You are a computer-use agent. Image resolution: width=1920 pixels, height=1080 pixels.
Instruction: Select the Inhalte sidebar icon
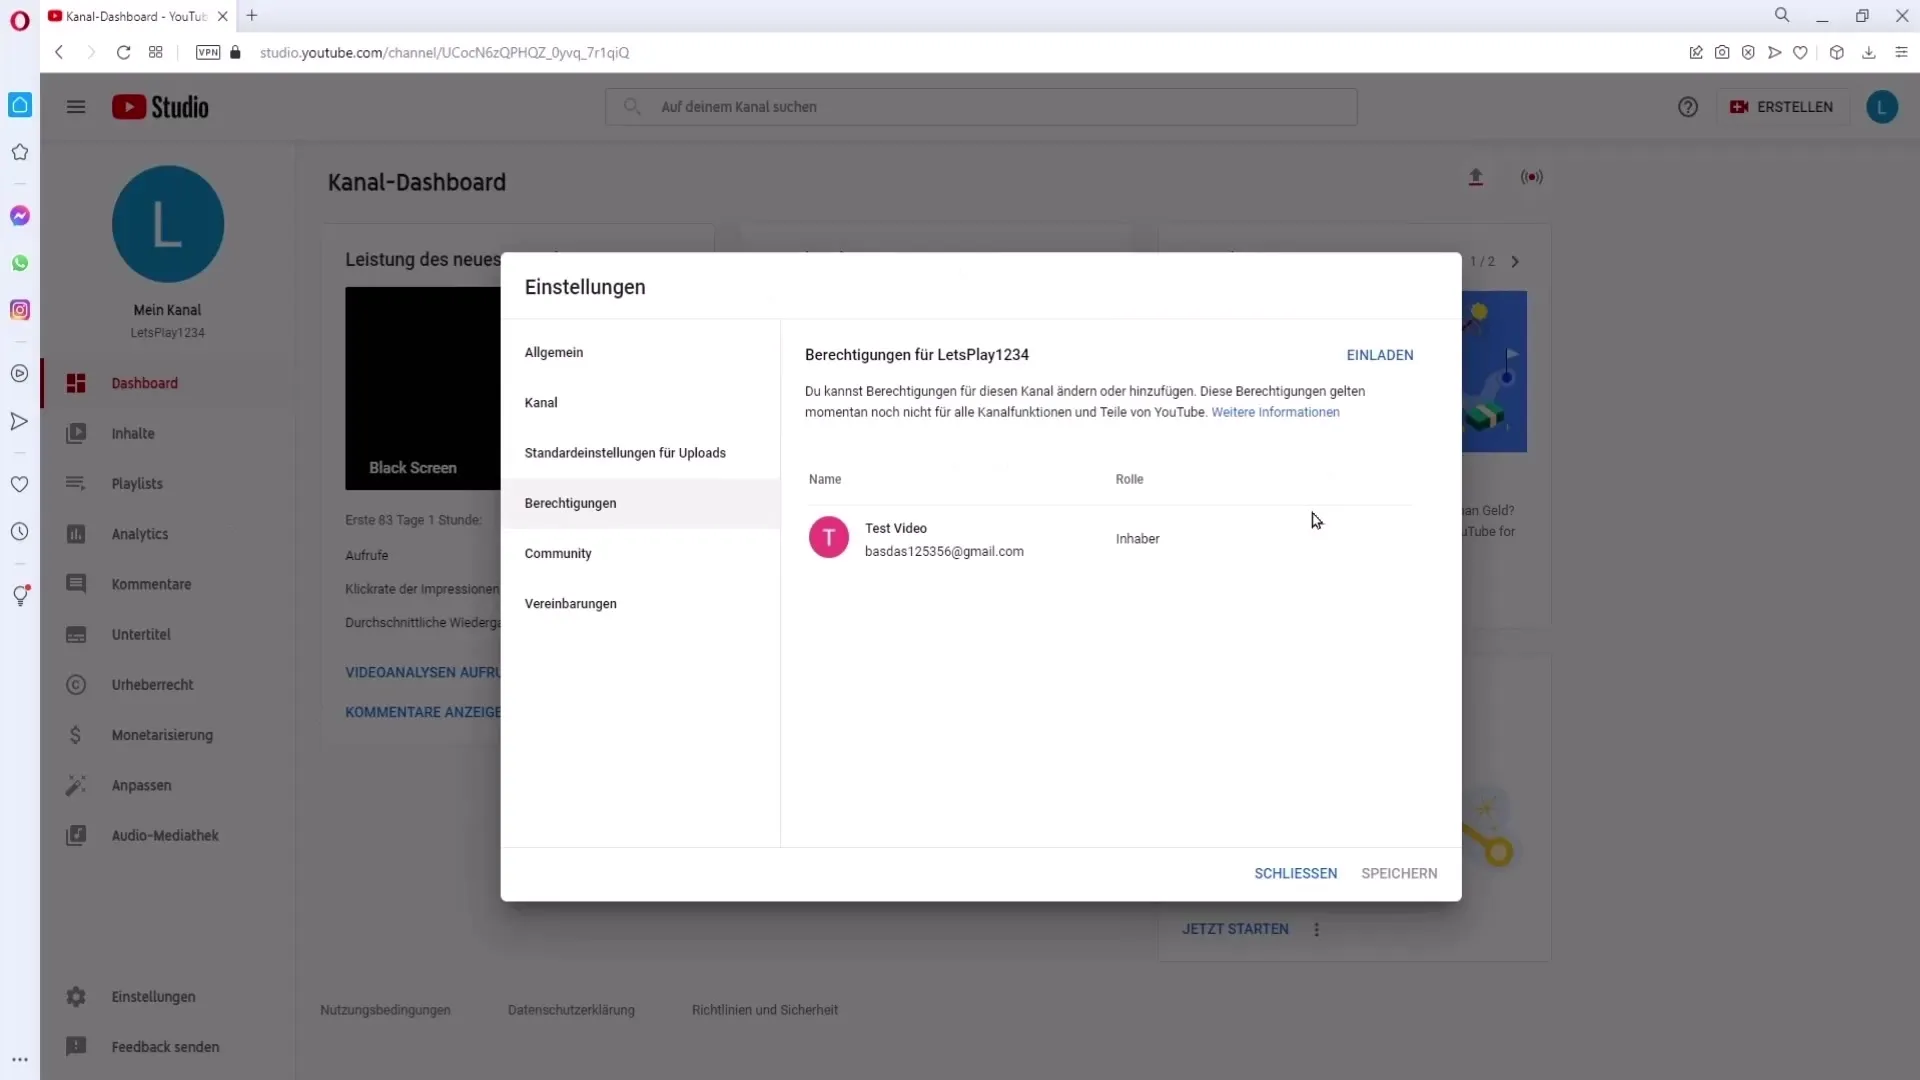click(75, 433)
